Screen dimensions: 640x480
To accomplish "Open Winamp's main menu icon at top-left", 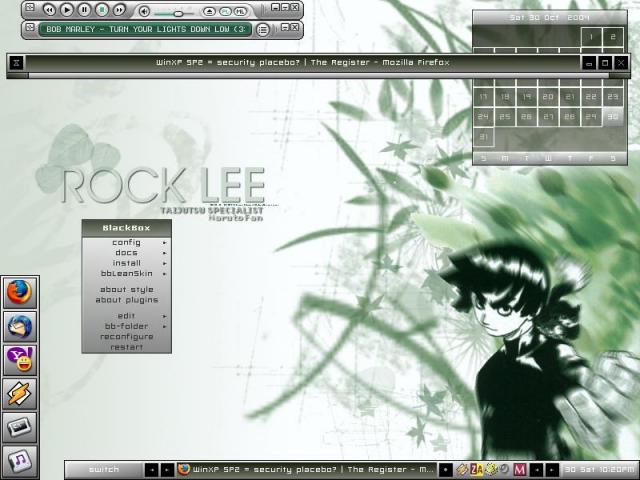I will [x=30, y=7].
